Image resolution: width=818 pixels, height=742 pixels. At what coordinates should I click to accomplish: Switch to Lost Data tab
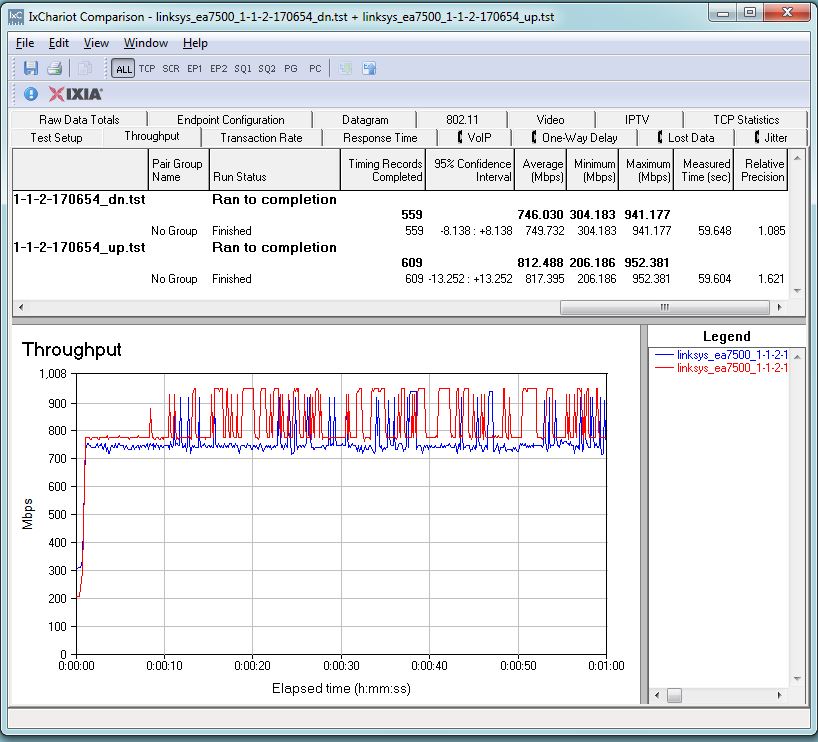[x=685, y=138]
